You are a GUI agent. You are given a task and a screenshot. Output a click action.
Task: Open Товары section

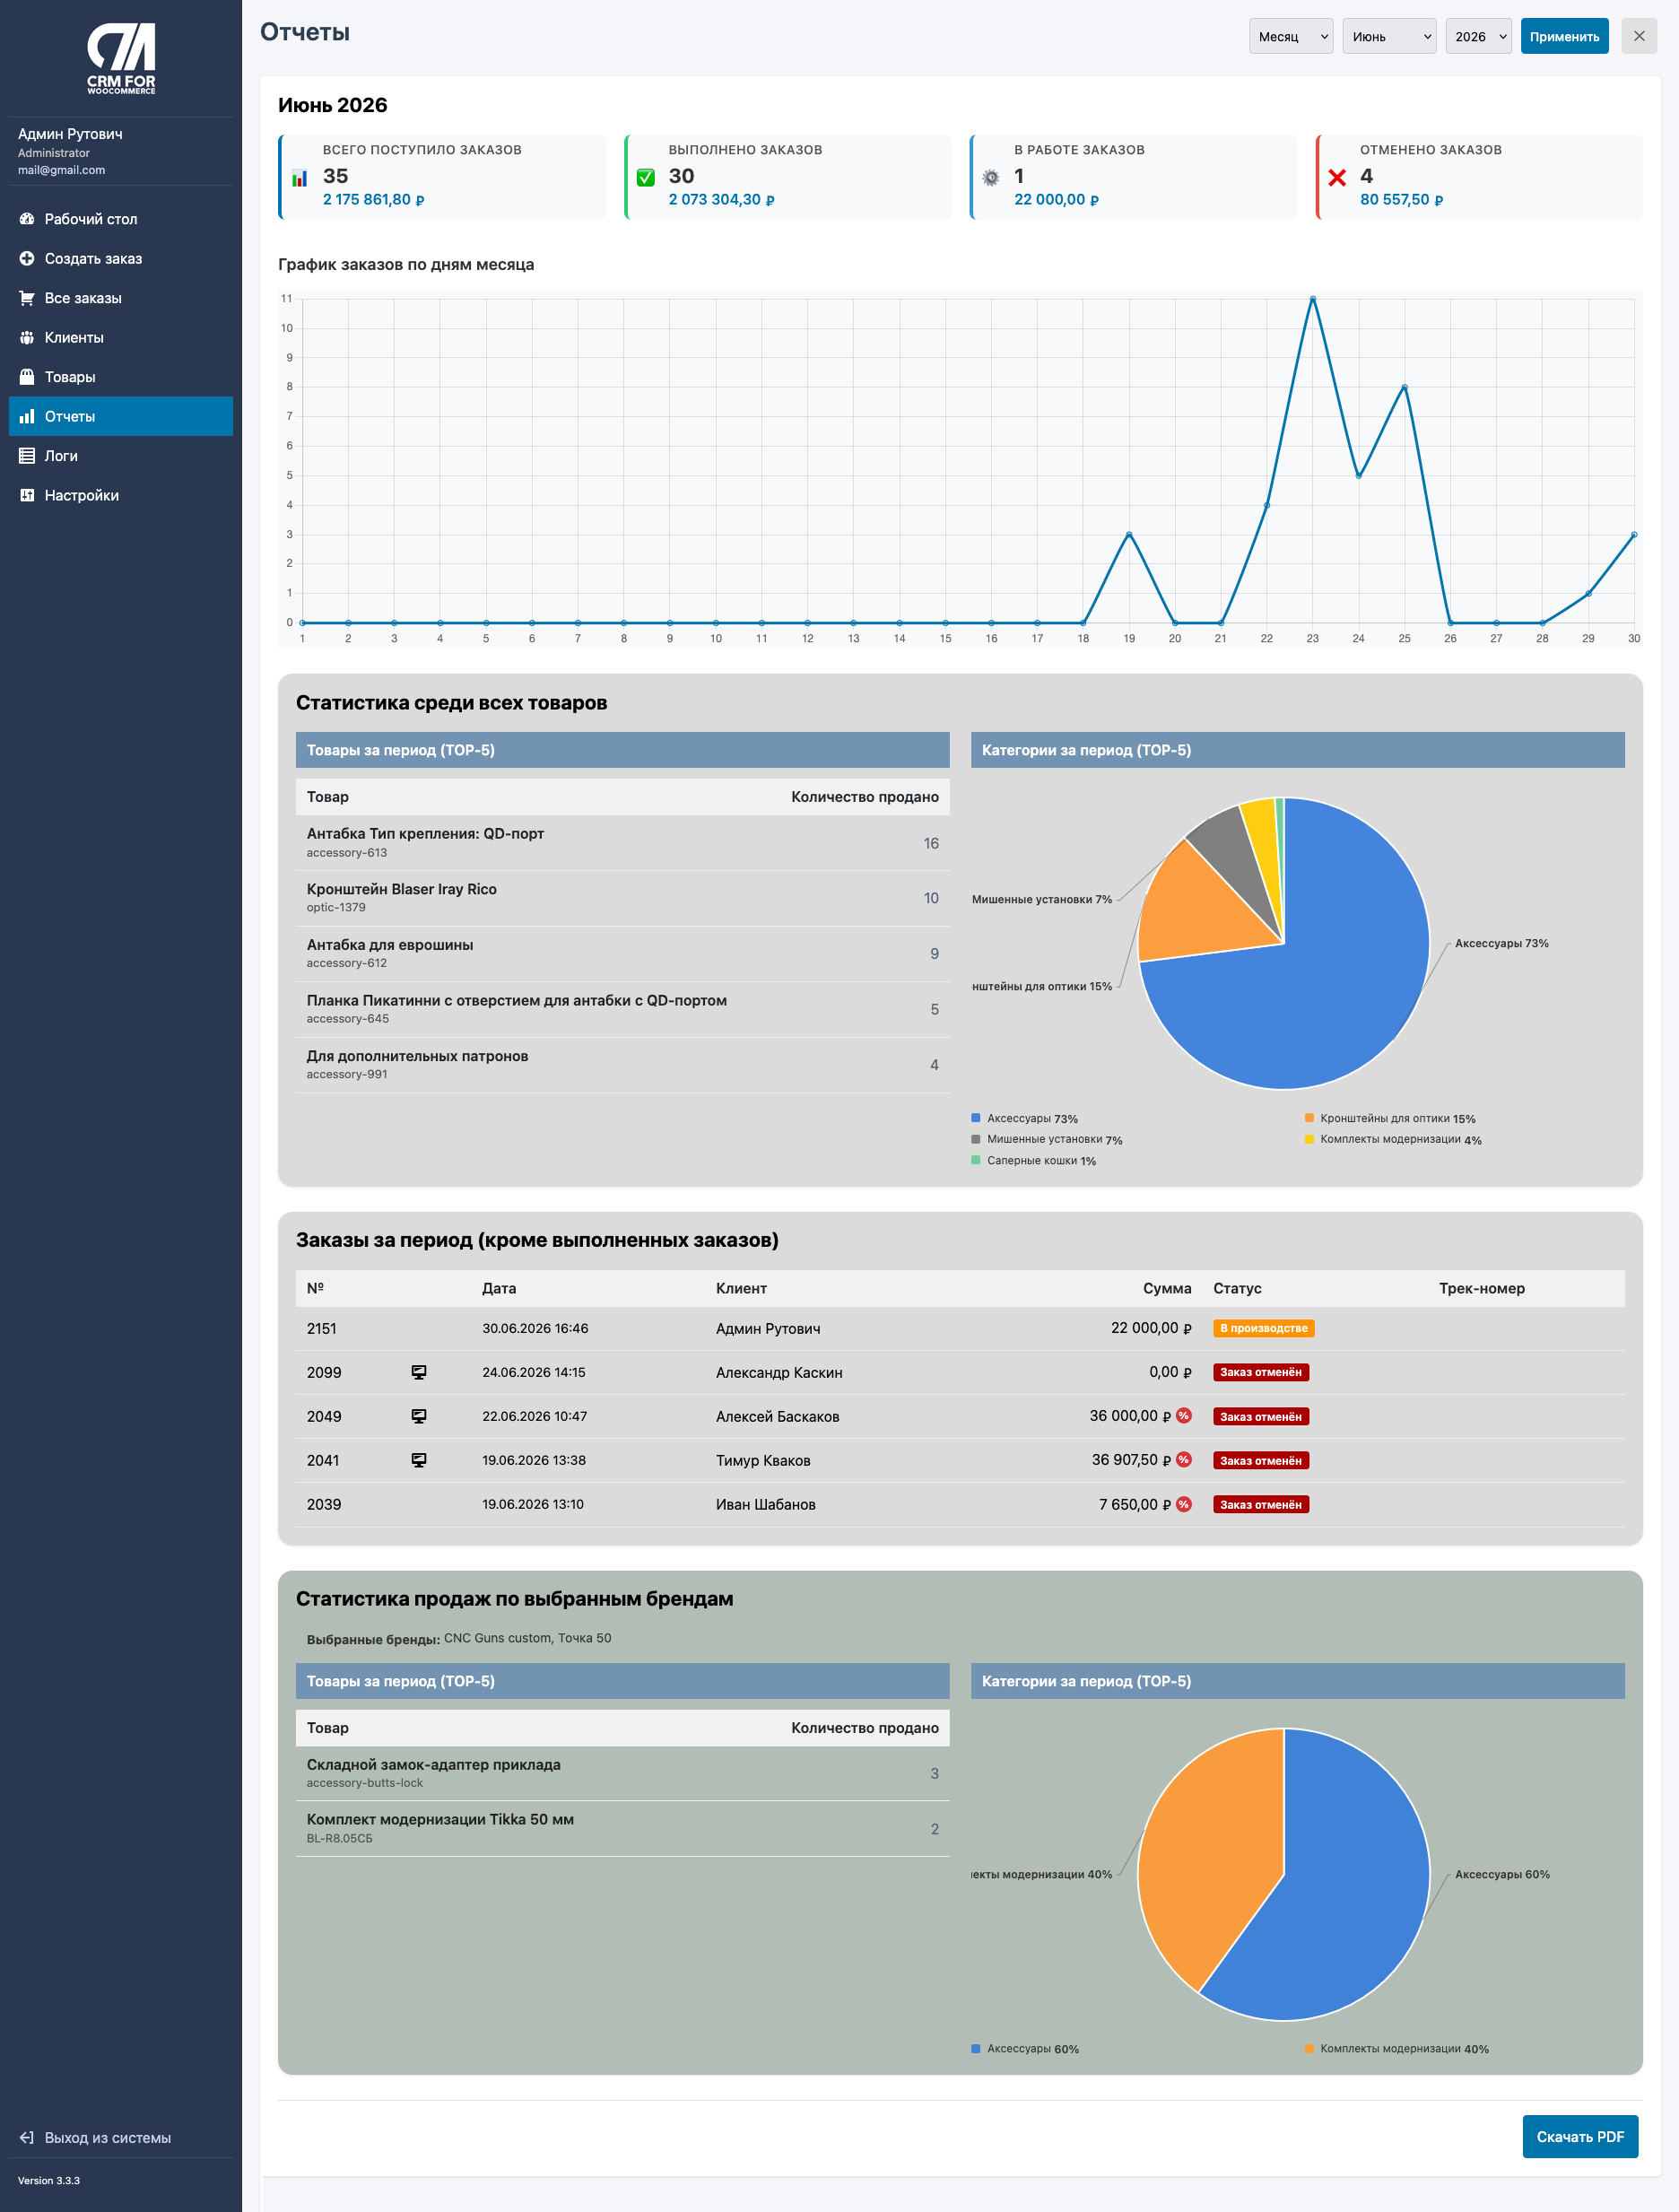[x=121, y=377]
